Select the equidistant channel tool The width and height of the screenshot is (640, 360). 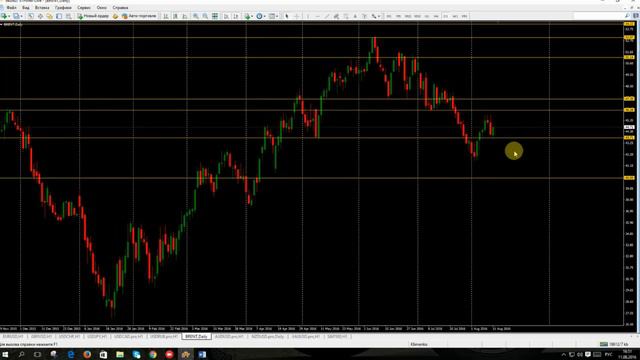[x=336, y=16]
